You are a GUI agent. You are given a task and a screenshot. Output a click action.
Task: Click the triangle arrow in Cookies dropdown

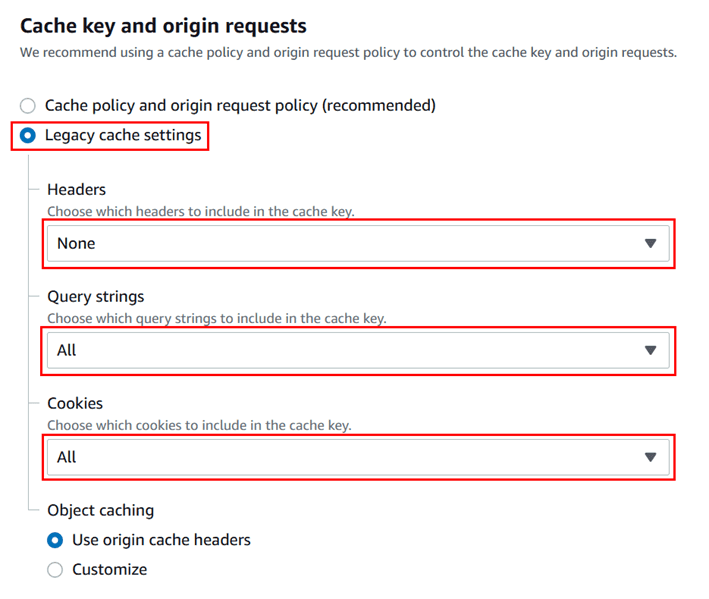(x=650, y=457)
